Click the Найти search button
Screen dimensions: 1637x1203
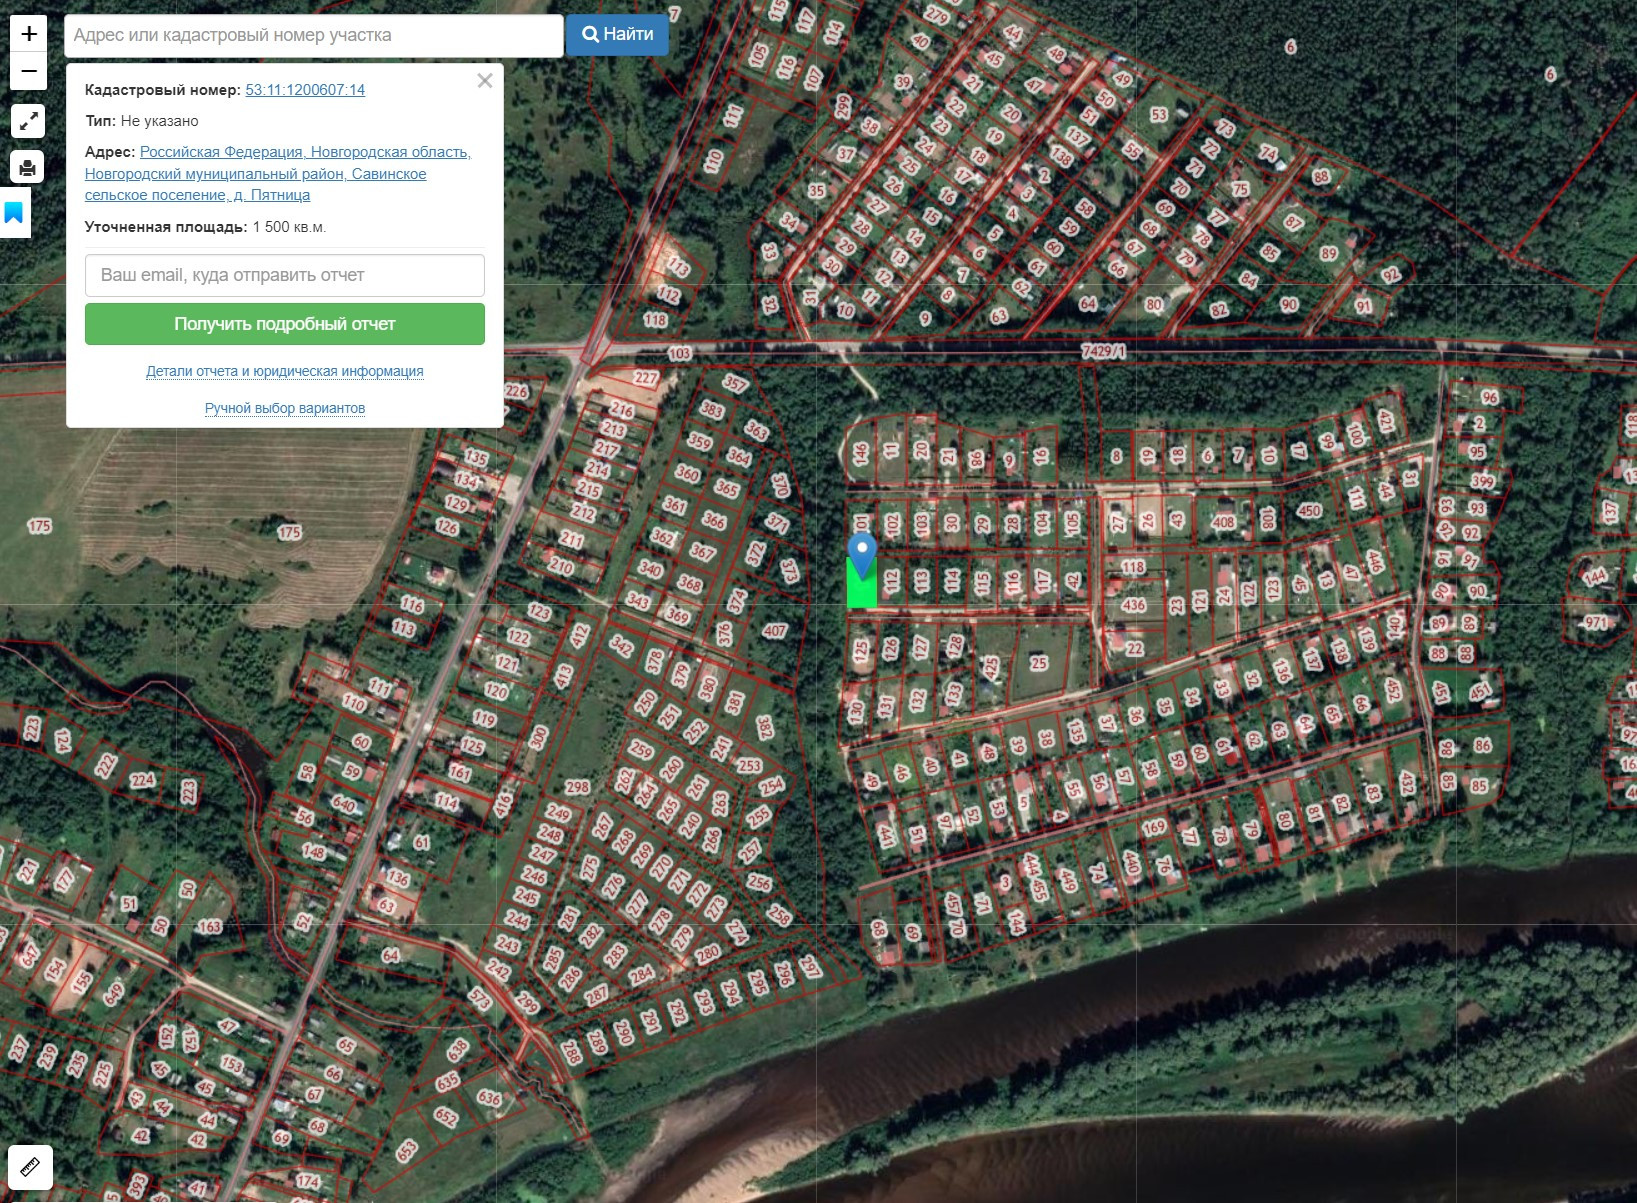617,35
